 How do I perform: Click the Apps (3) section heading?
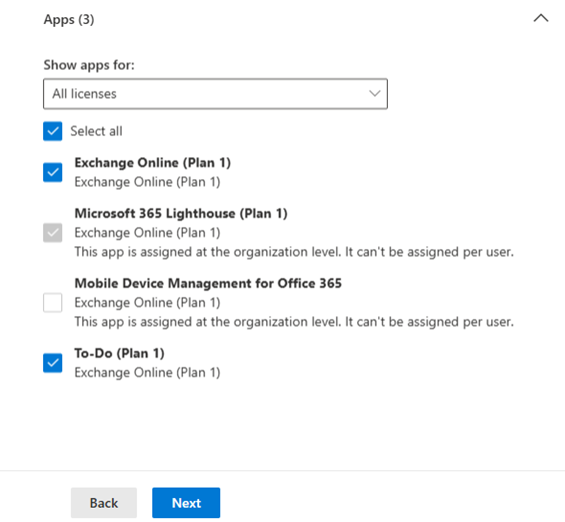coord(69,19)
